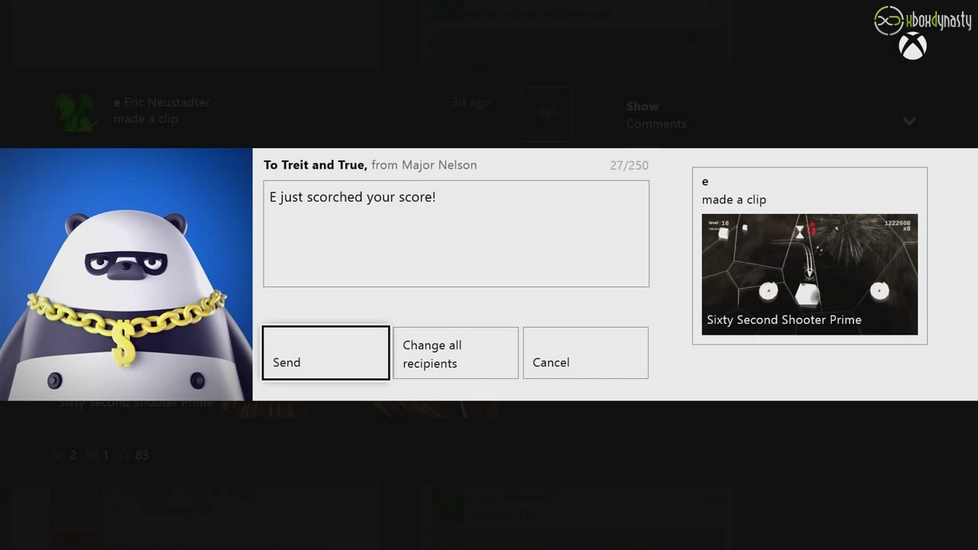This screenshot has width=978, height=550.
Task: Click the message text box
Action: pyautogui.click(x=456, y=233)
